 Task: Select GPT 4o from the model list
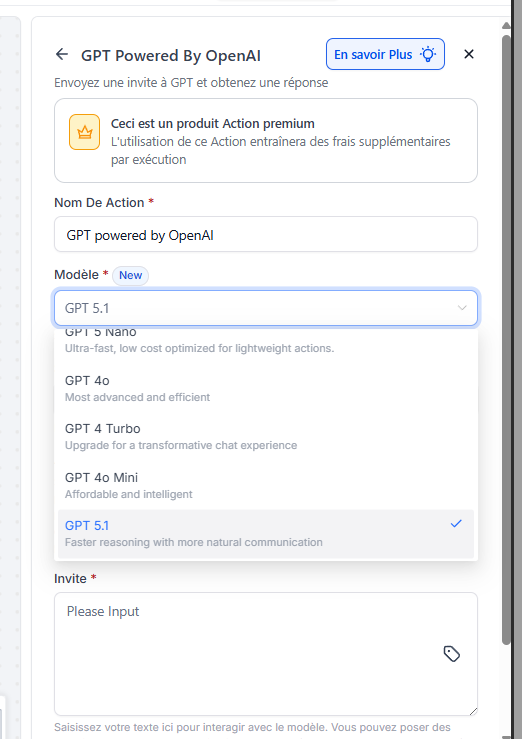266,388
